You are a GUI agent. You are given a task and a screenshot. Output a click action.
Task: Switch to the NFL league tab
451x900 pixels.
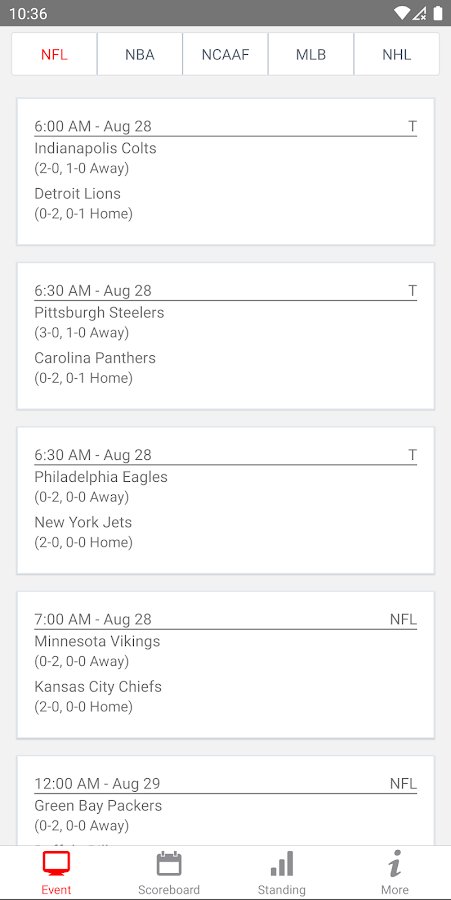55,55
